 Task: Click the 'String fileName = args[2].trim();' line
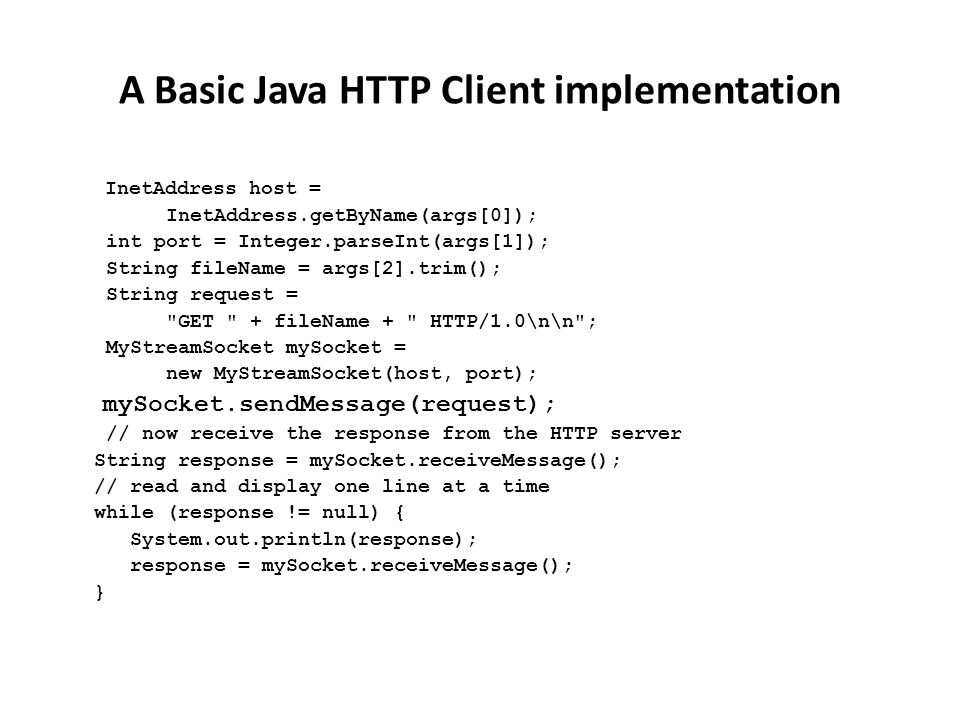303,268
